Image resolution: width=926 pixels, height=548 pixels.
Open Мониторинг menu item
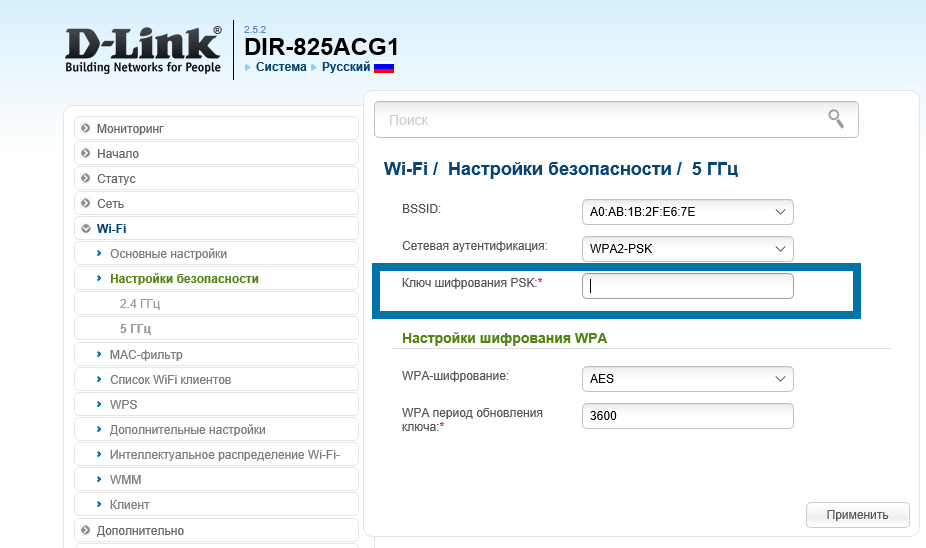point(216,128)
